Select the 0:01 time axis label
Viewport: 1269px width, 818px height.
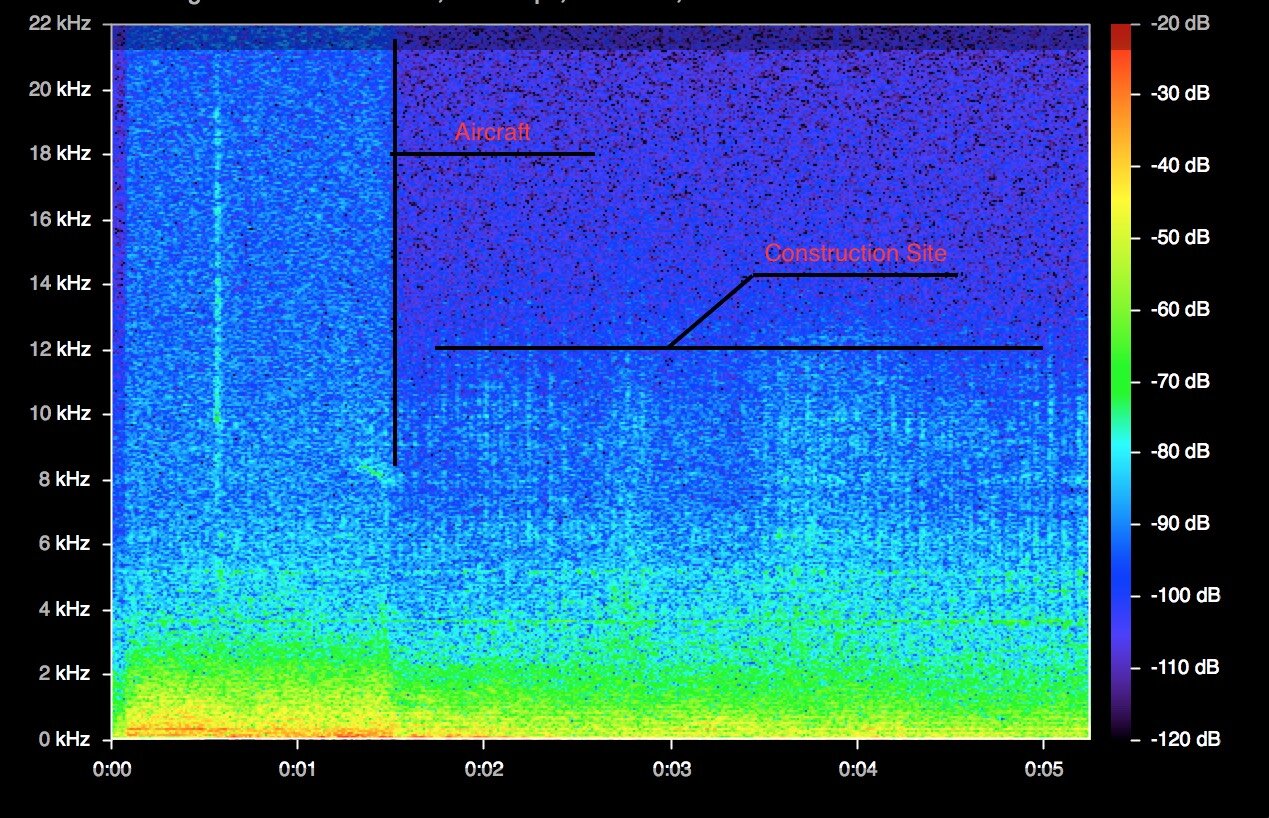pos(297,770)
